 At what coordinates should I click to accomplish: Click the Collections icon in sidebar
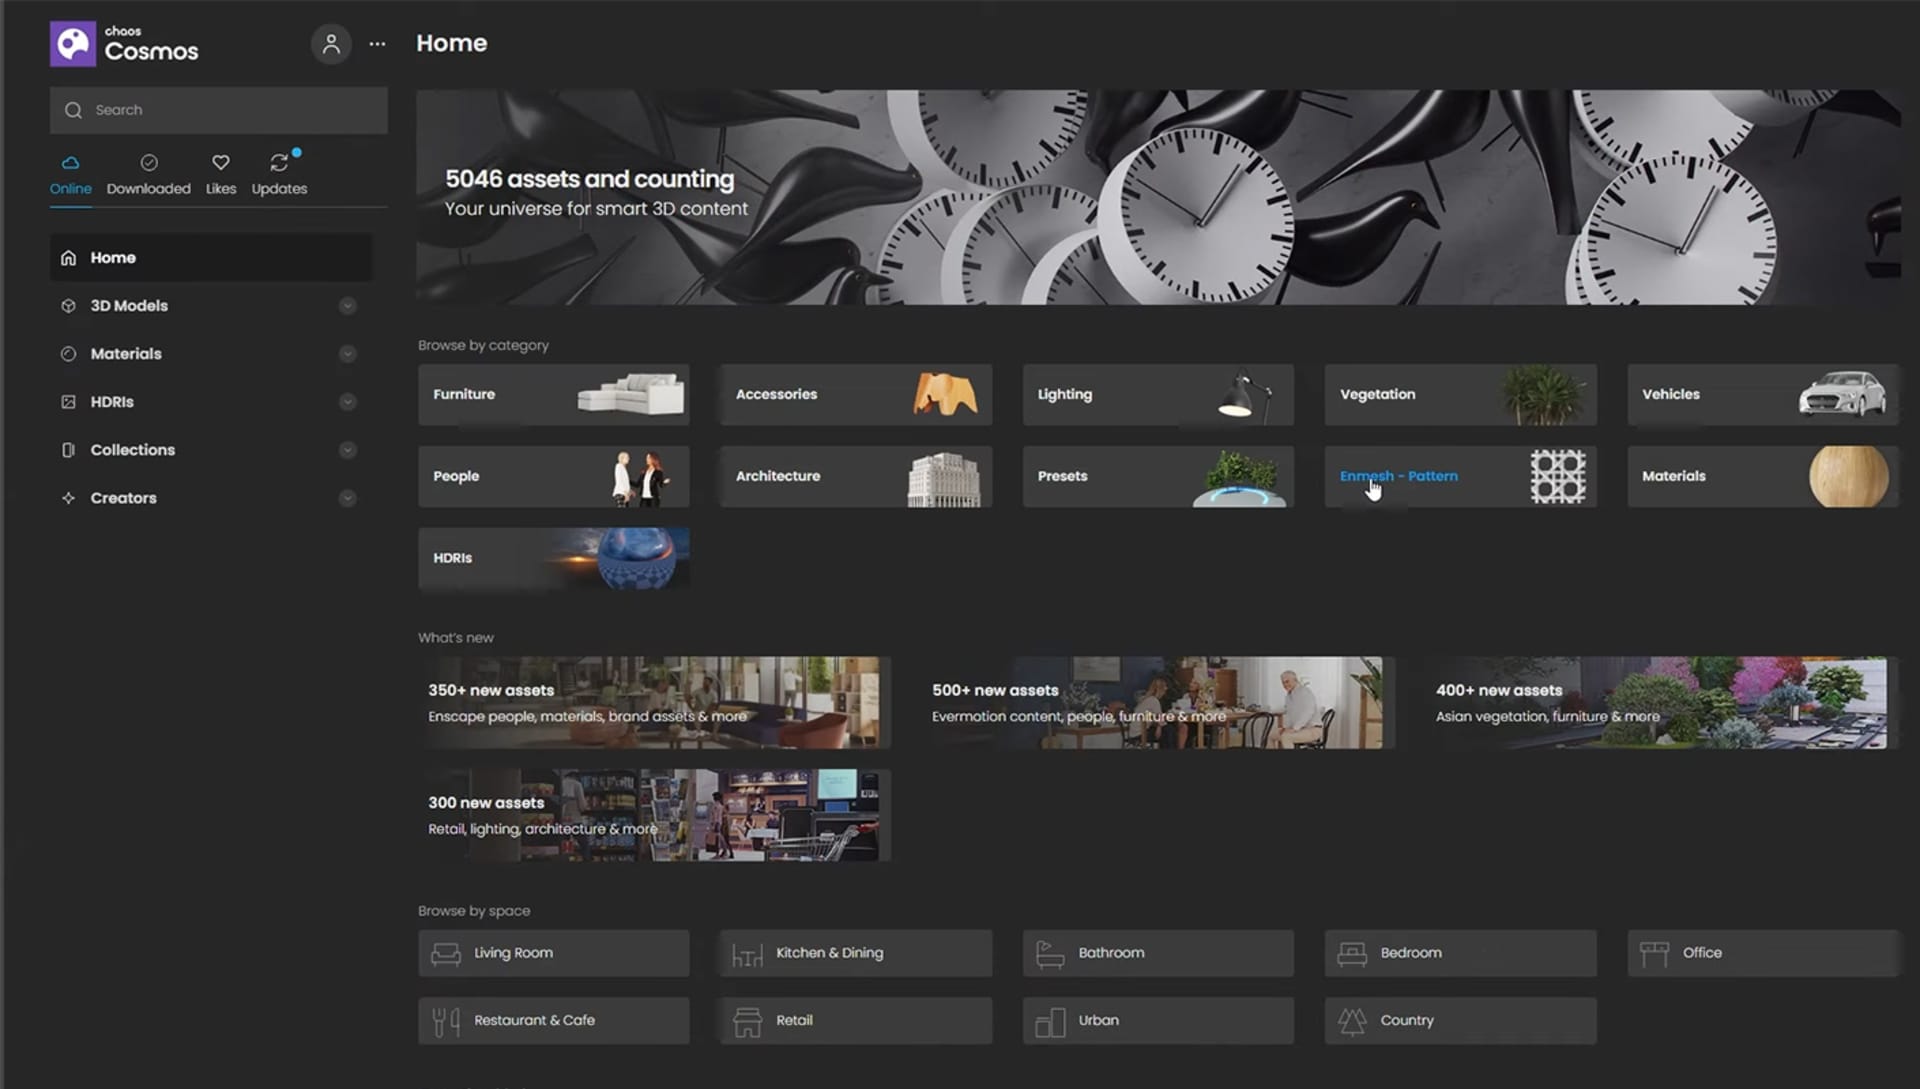click(x=68, y=450)
